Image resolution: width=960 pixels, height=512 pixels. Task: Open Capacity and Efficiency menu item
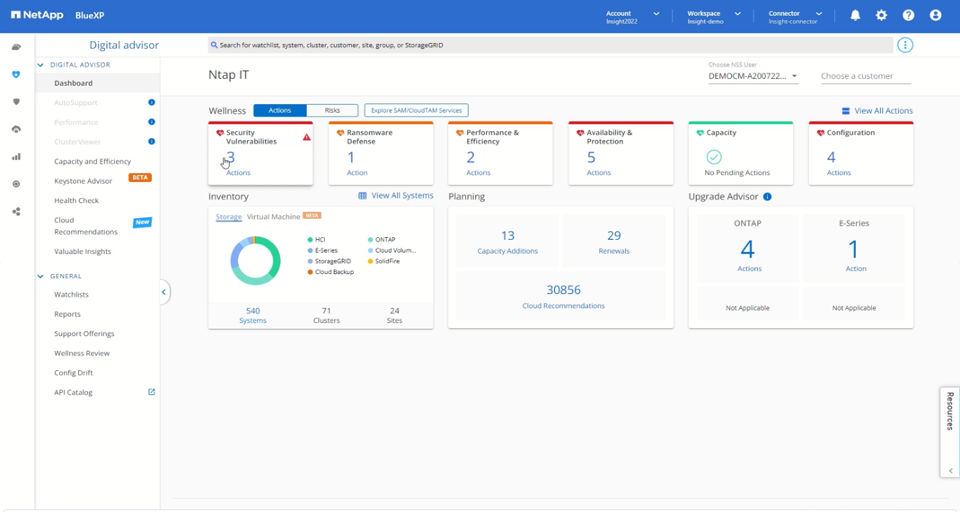click(92, 162)
